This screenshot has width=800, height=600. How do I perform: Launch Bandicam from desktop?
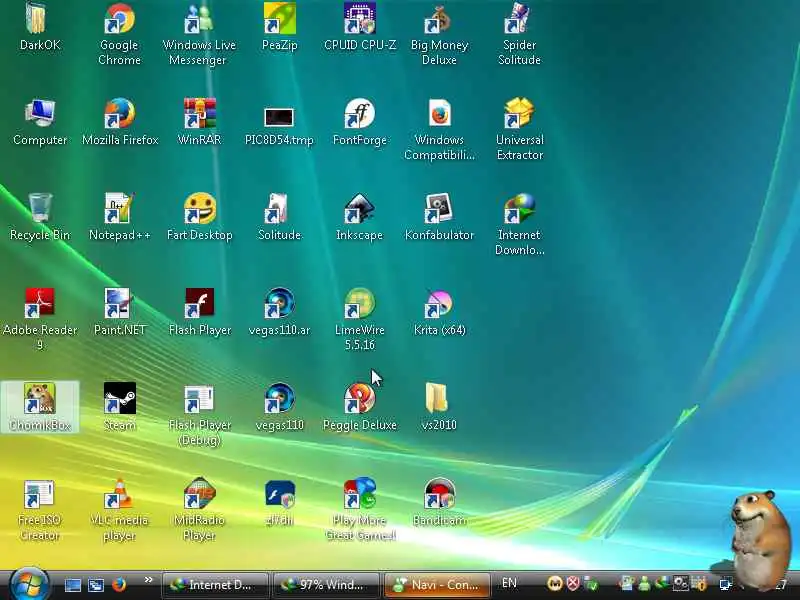coord(439,494)
